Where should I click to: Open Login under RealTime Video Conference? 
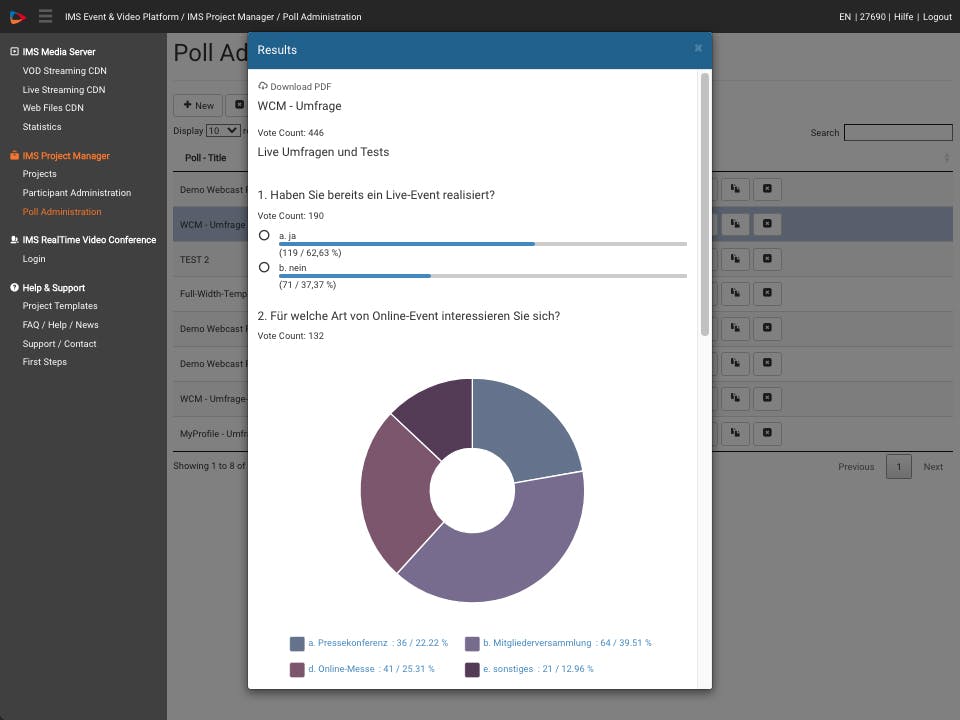tap(34, 259)
